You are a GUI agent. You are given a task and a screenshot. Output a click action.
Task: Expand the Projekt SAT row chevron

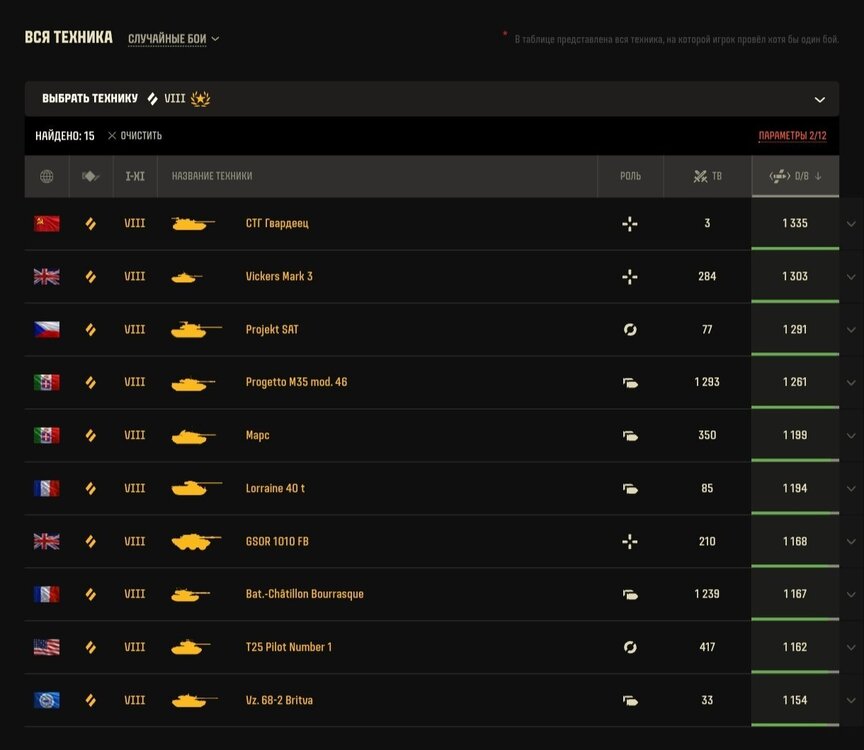pyautogui.click(x=851, y=330)
